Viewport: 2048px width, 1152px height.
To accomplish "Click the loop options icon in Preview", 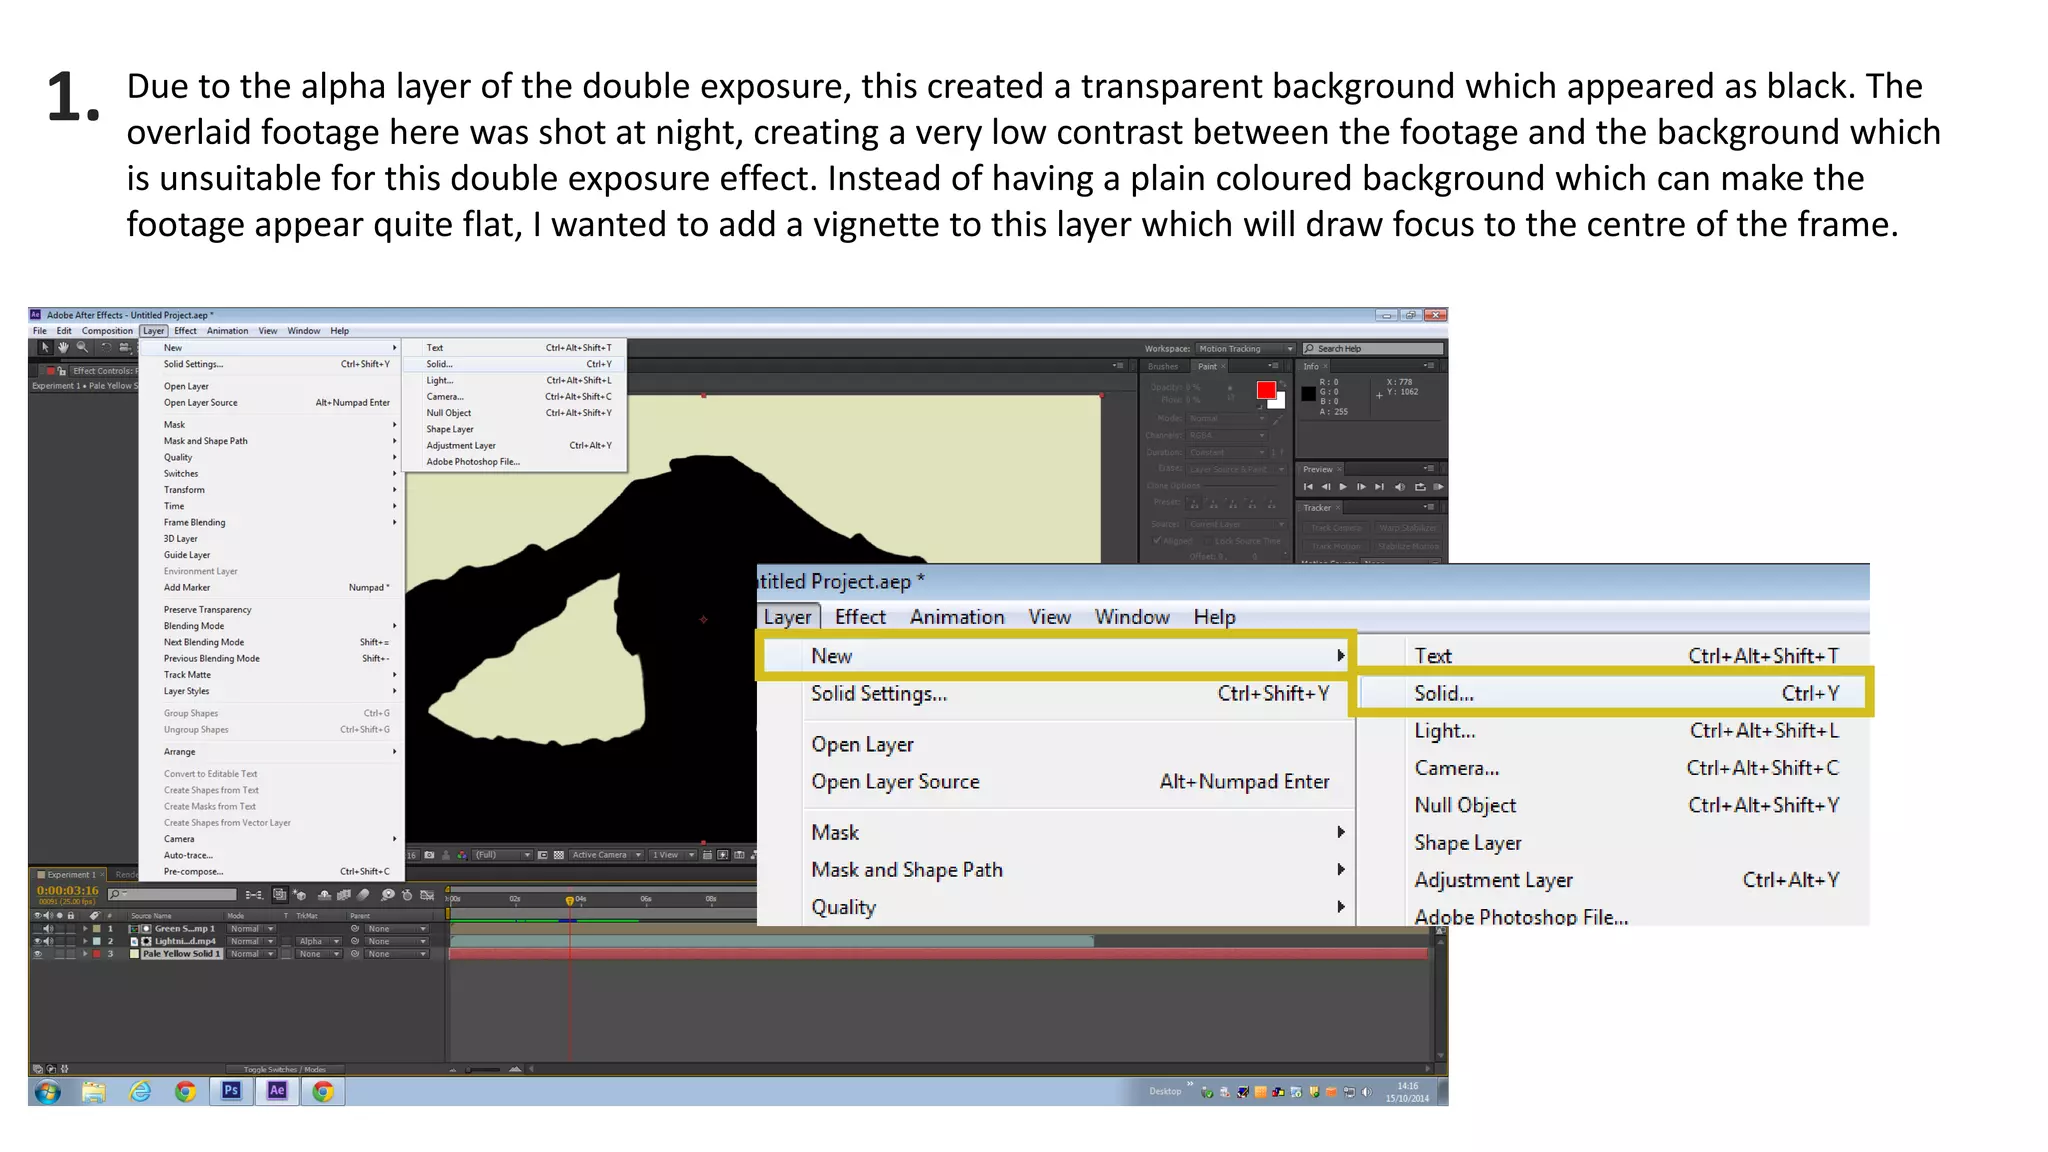I will click(1420, 487).
